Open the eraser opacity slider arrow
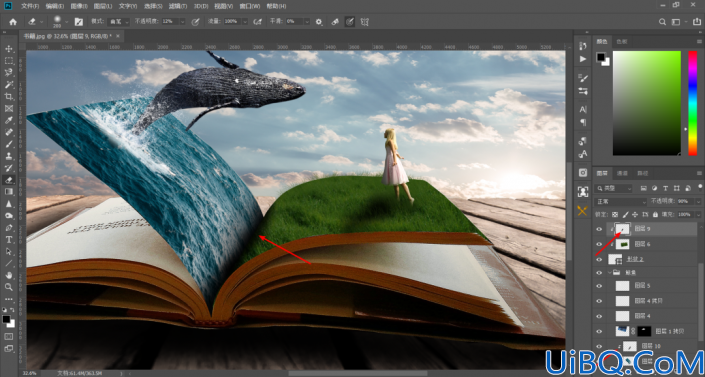This screenshot has height=377, width=705. click(182, 22)
